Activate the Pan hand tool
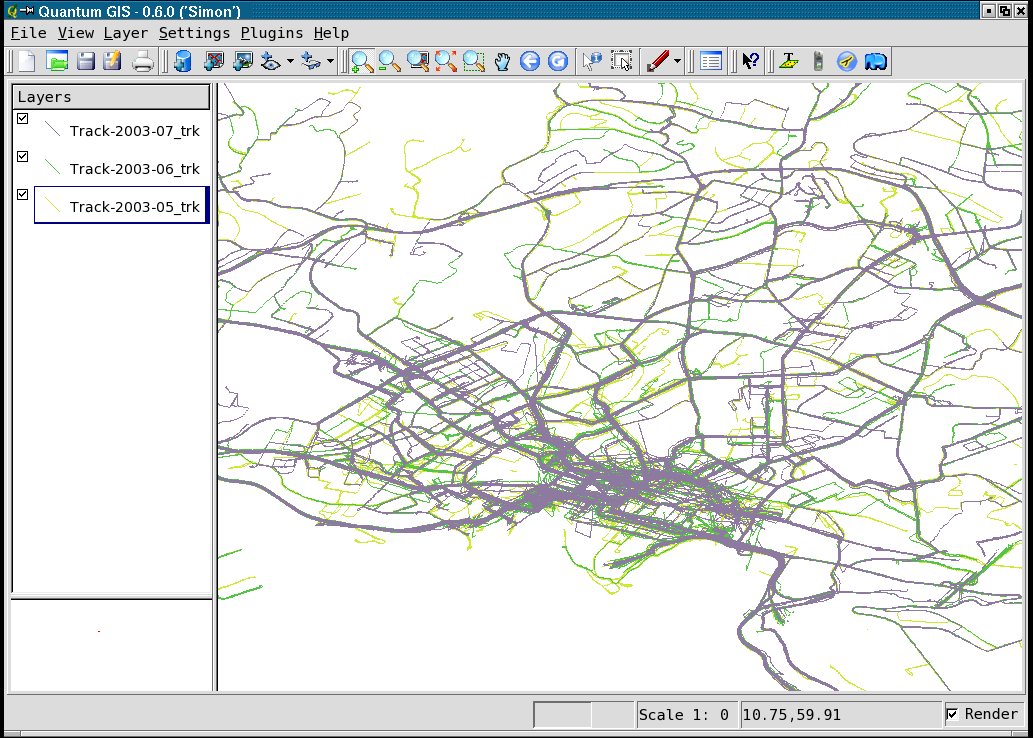 pyautogui.click(x=502, y=61)
